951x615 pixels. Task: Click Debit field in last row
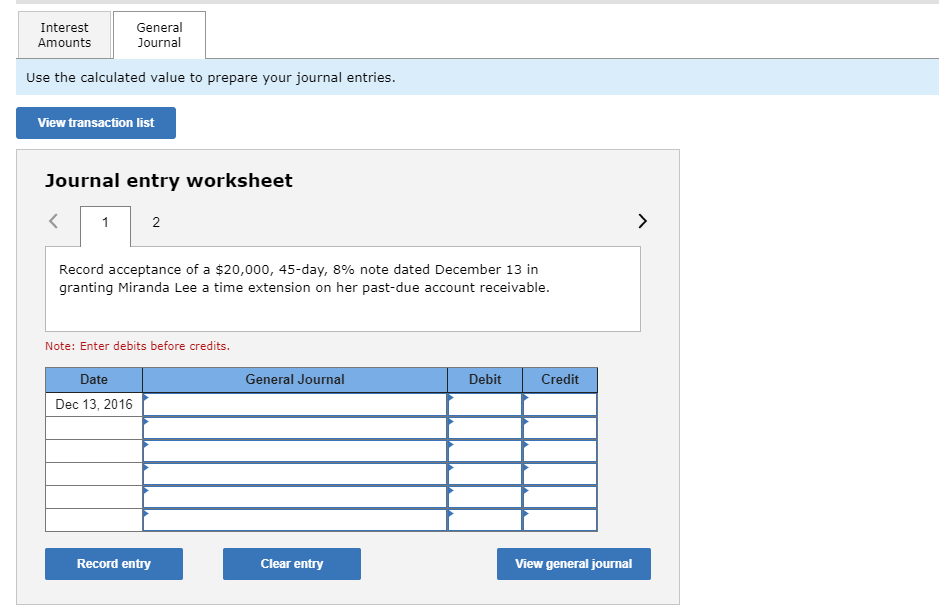[x=485, y=520]
